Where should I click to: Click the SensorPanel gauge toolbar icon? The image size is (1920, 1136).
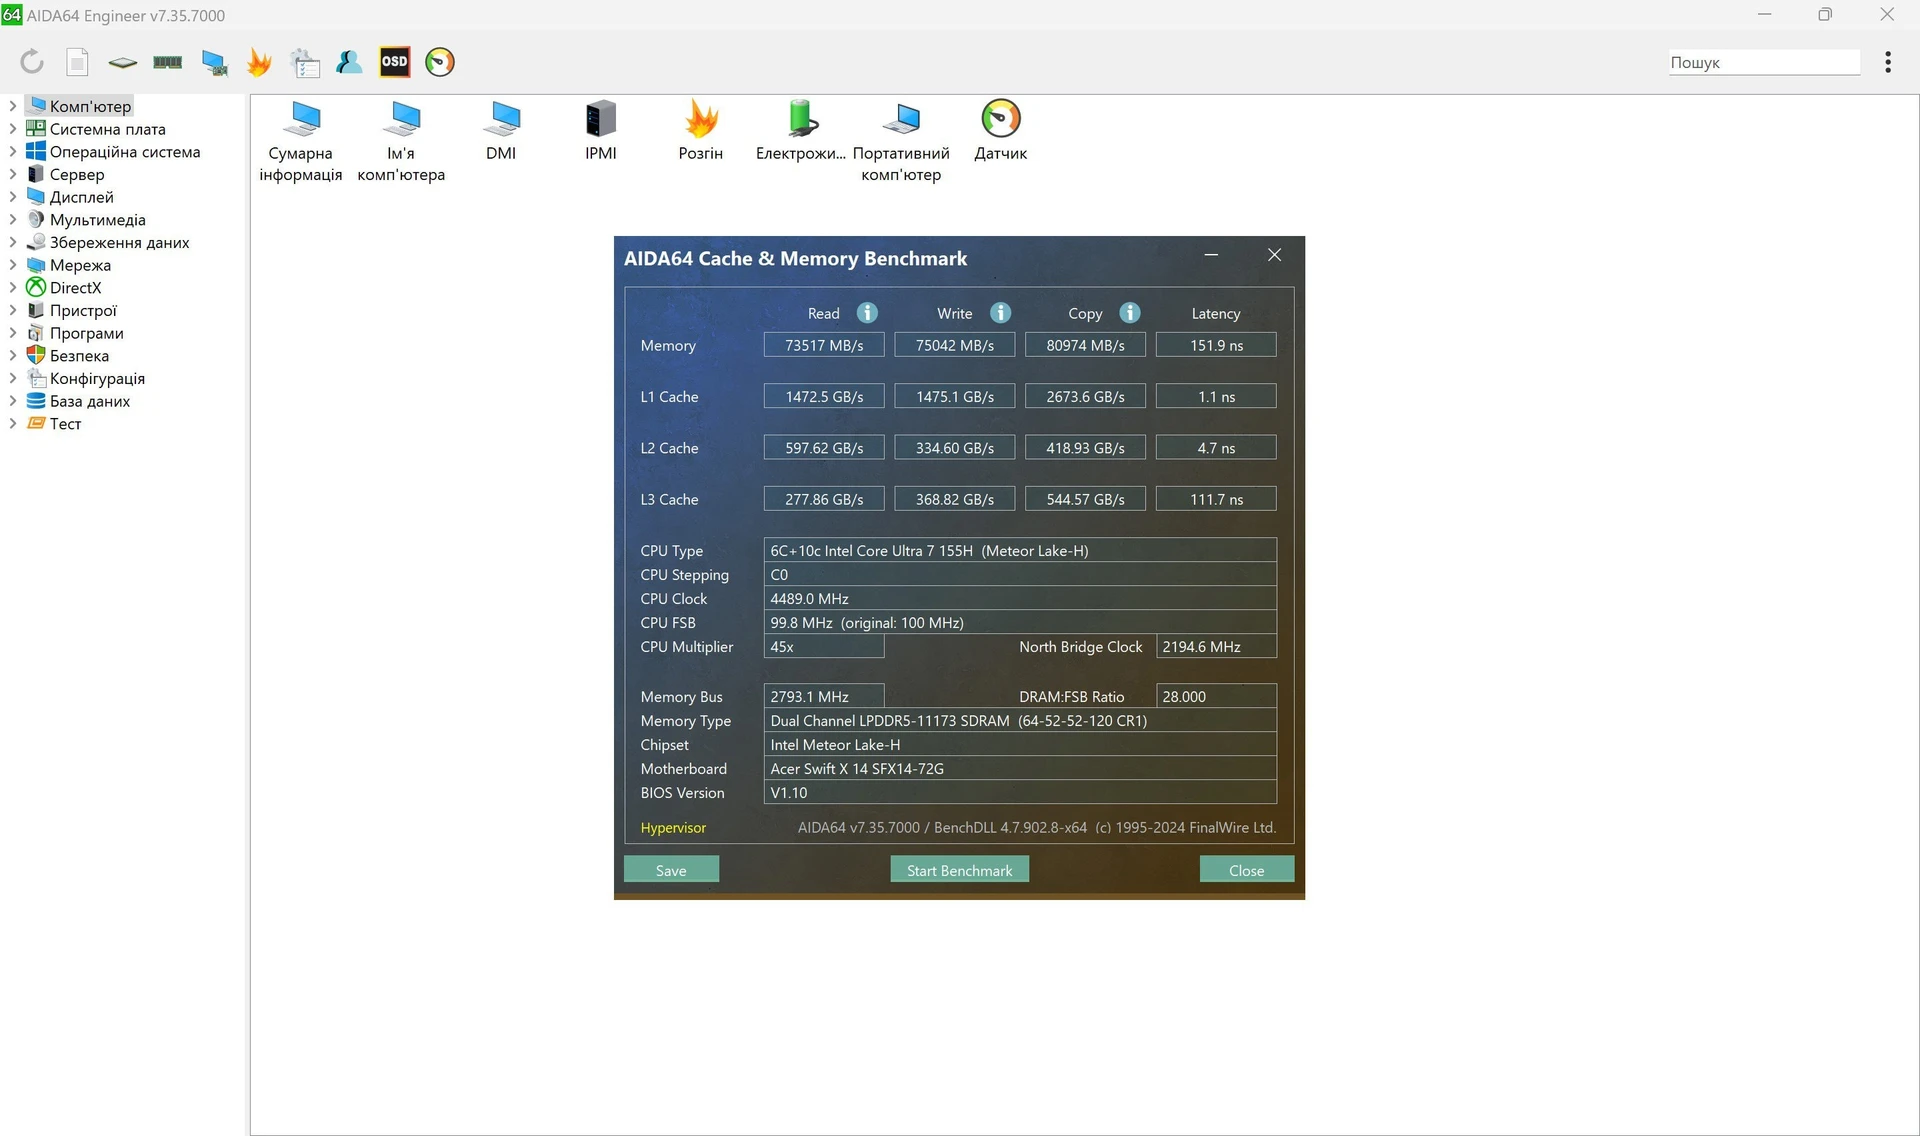pyautogui.click(x=440, y=62)
